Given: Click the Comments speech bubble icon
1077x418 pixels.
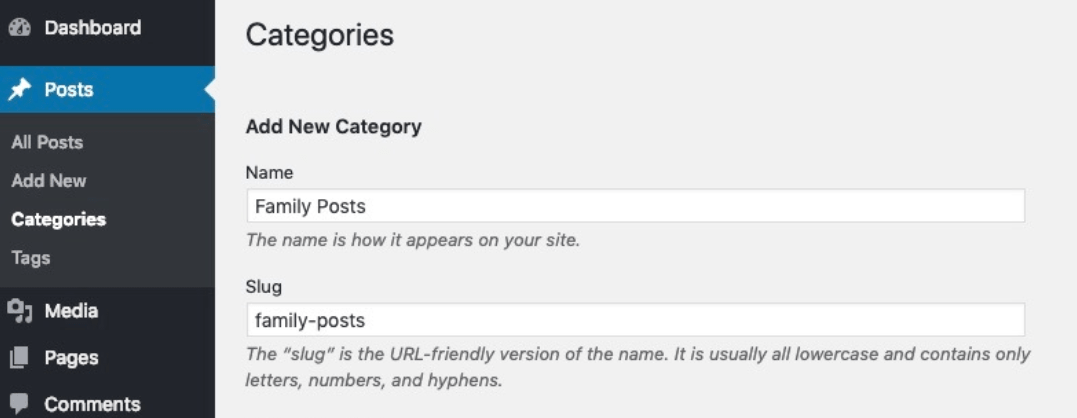Looking at the screenshot, I should 20,404.
